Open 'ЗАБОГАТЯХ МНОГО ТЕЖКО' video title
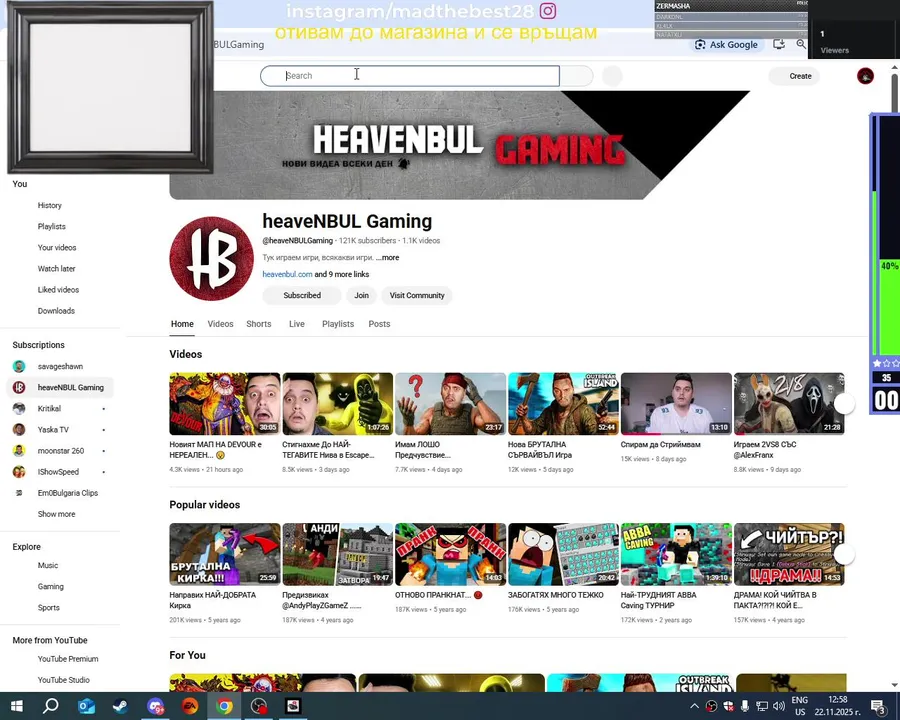The image size is (900, 720). [555, 595]
